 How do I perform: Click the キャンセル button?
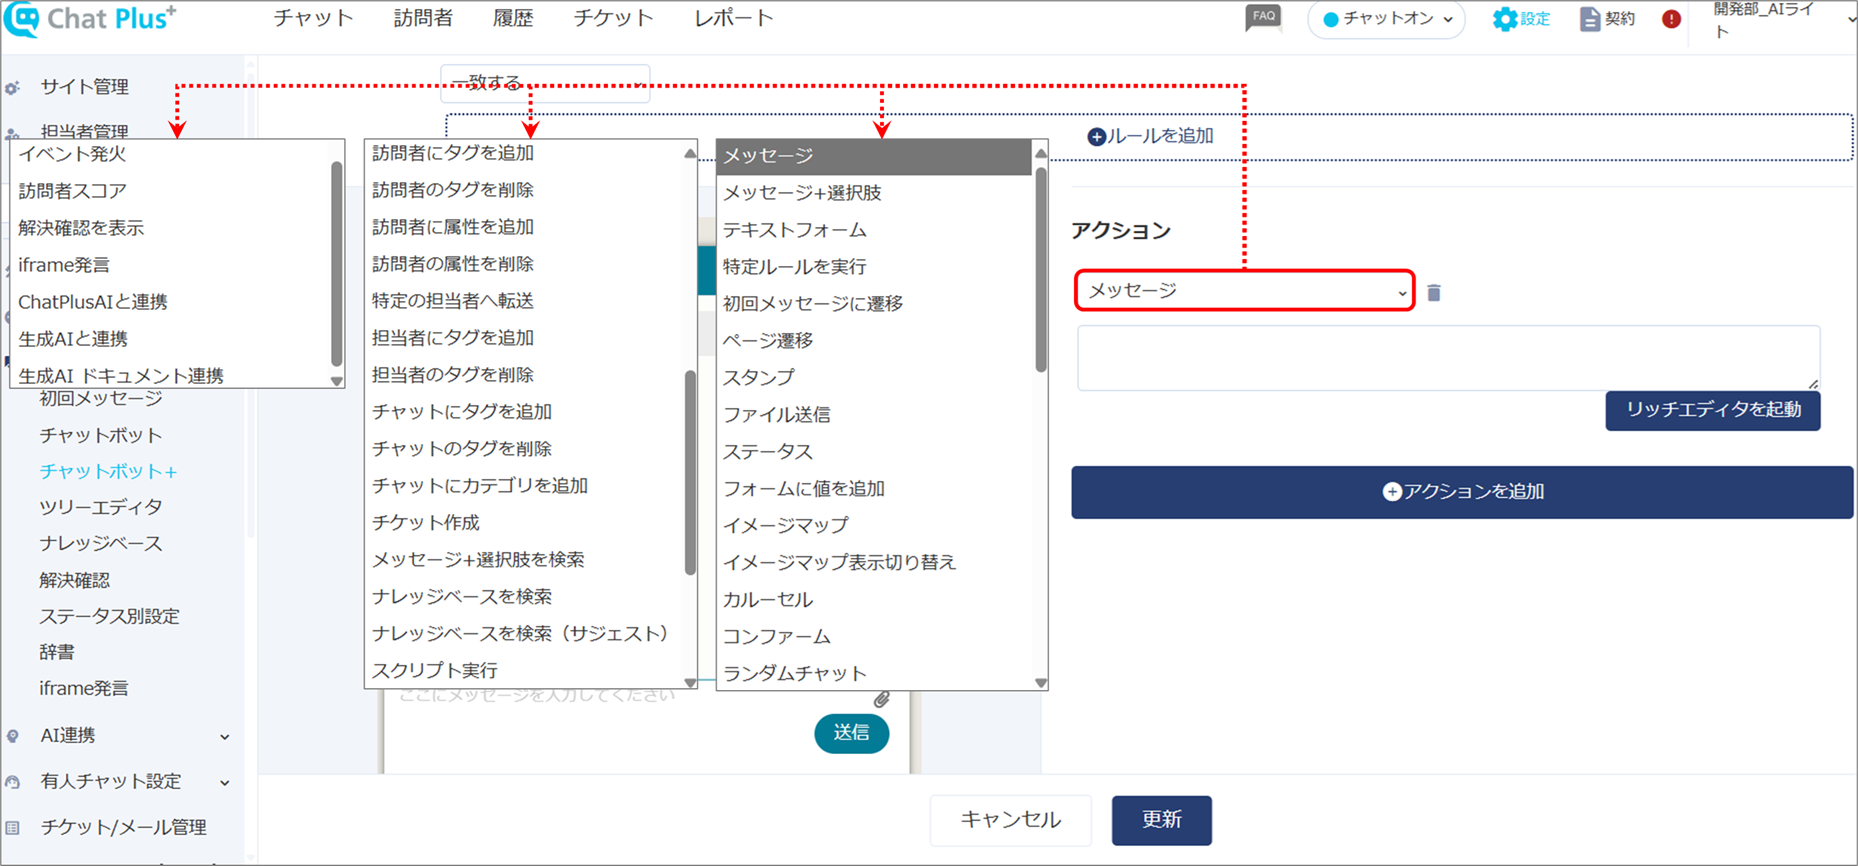click(1011, 820)
